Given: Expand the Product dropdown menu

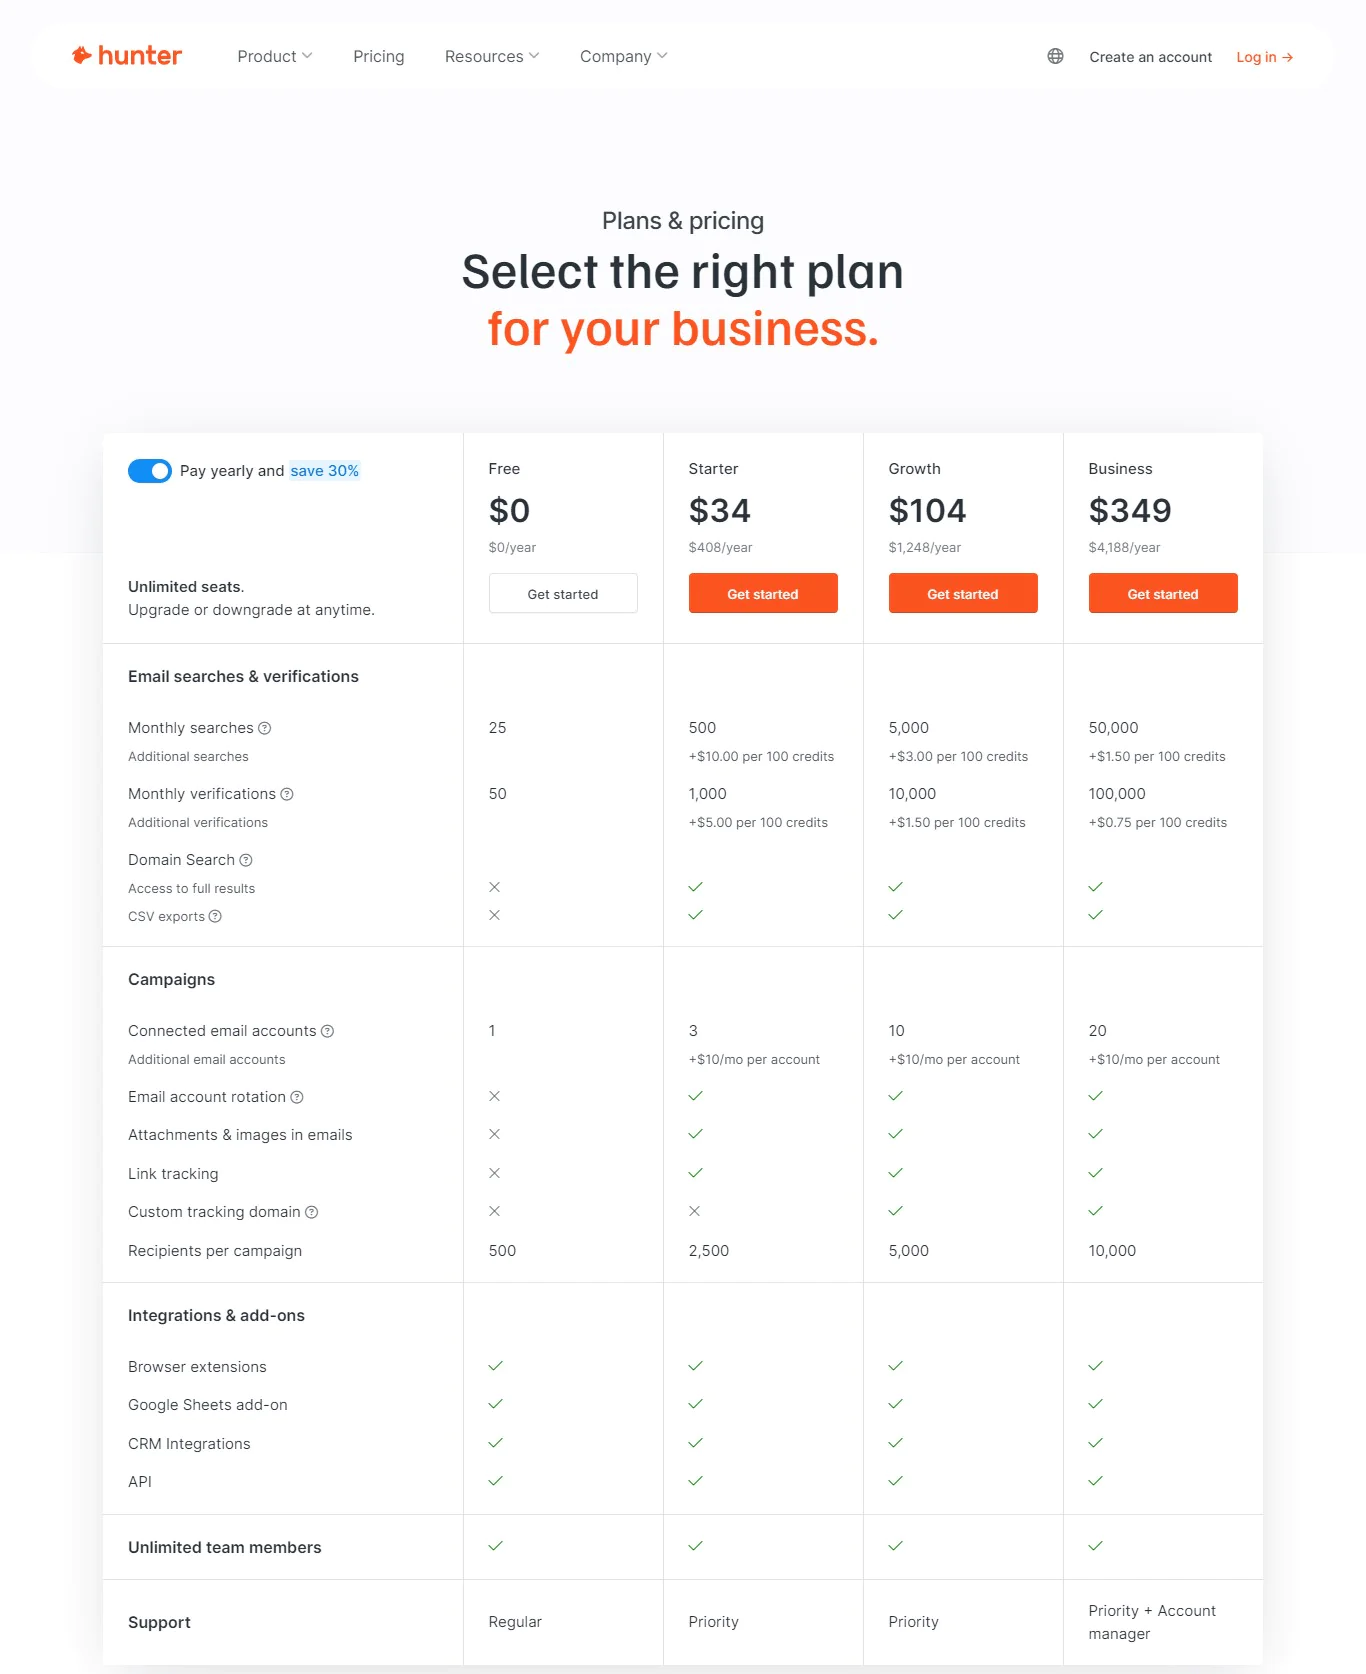Looking at the screenshot, I should (275, 56).
